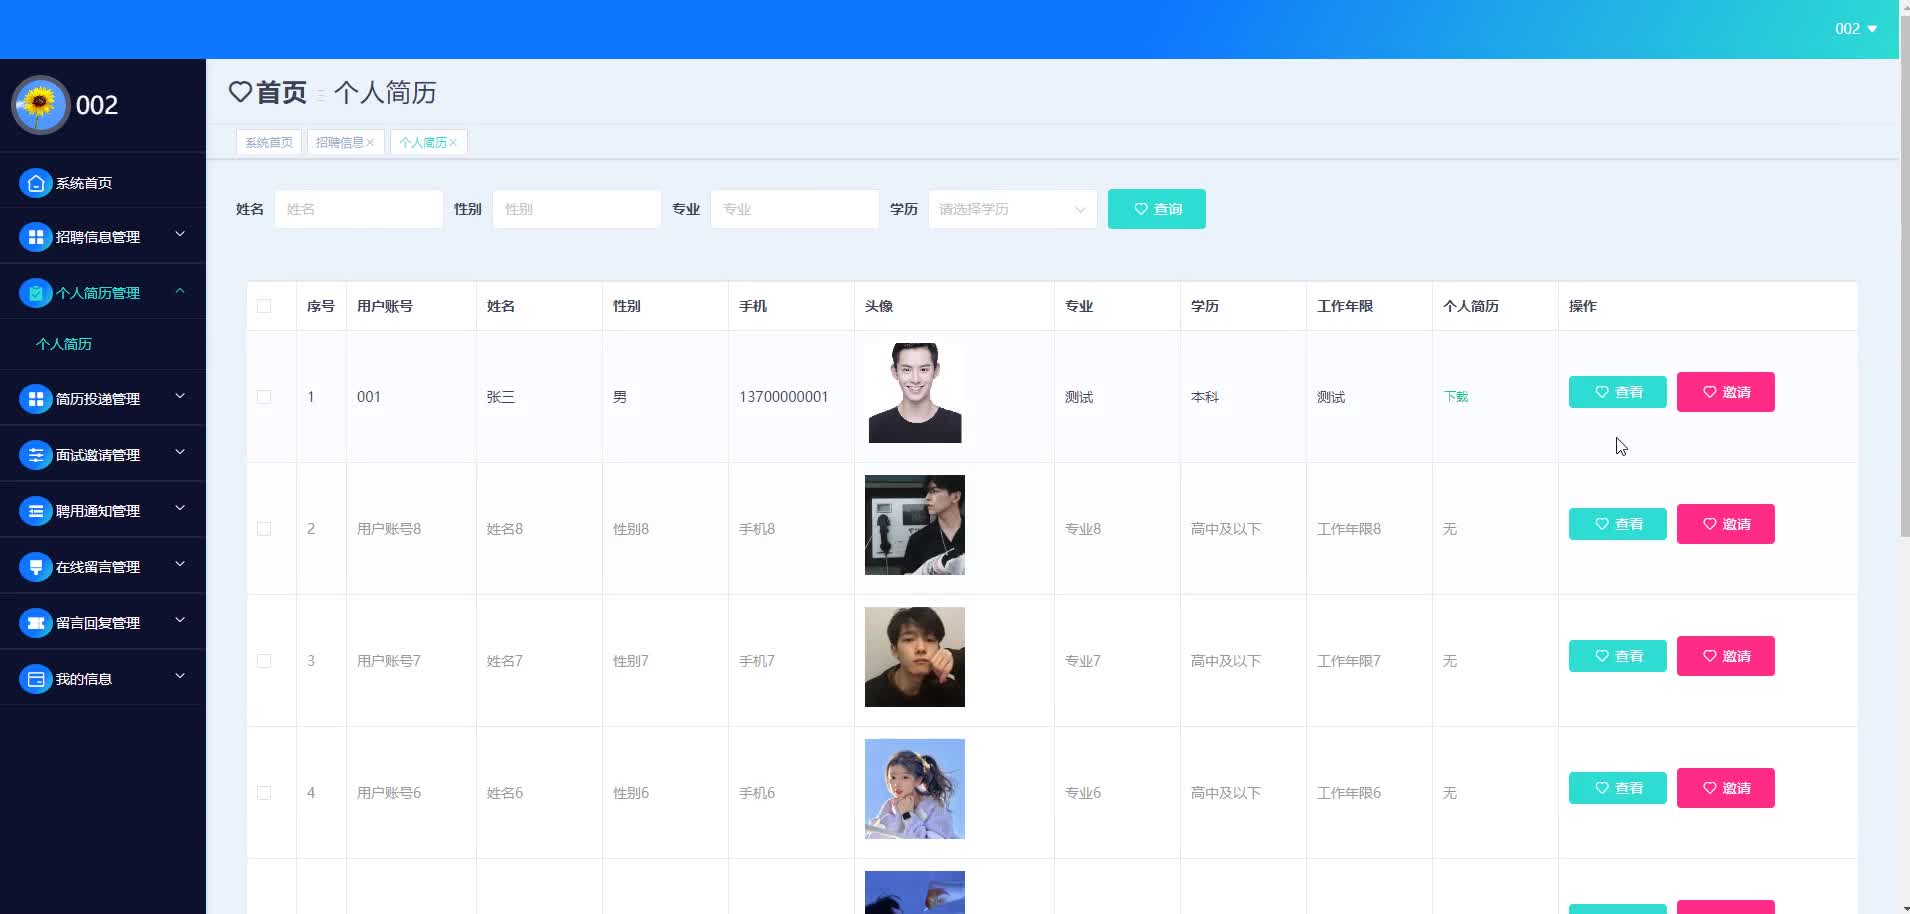Click the 专业7 cell
The image size is (1910, 914).
pyautogui.click(x=1083, y=661)
